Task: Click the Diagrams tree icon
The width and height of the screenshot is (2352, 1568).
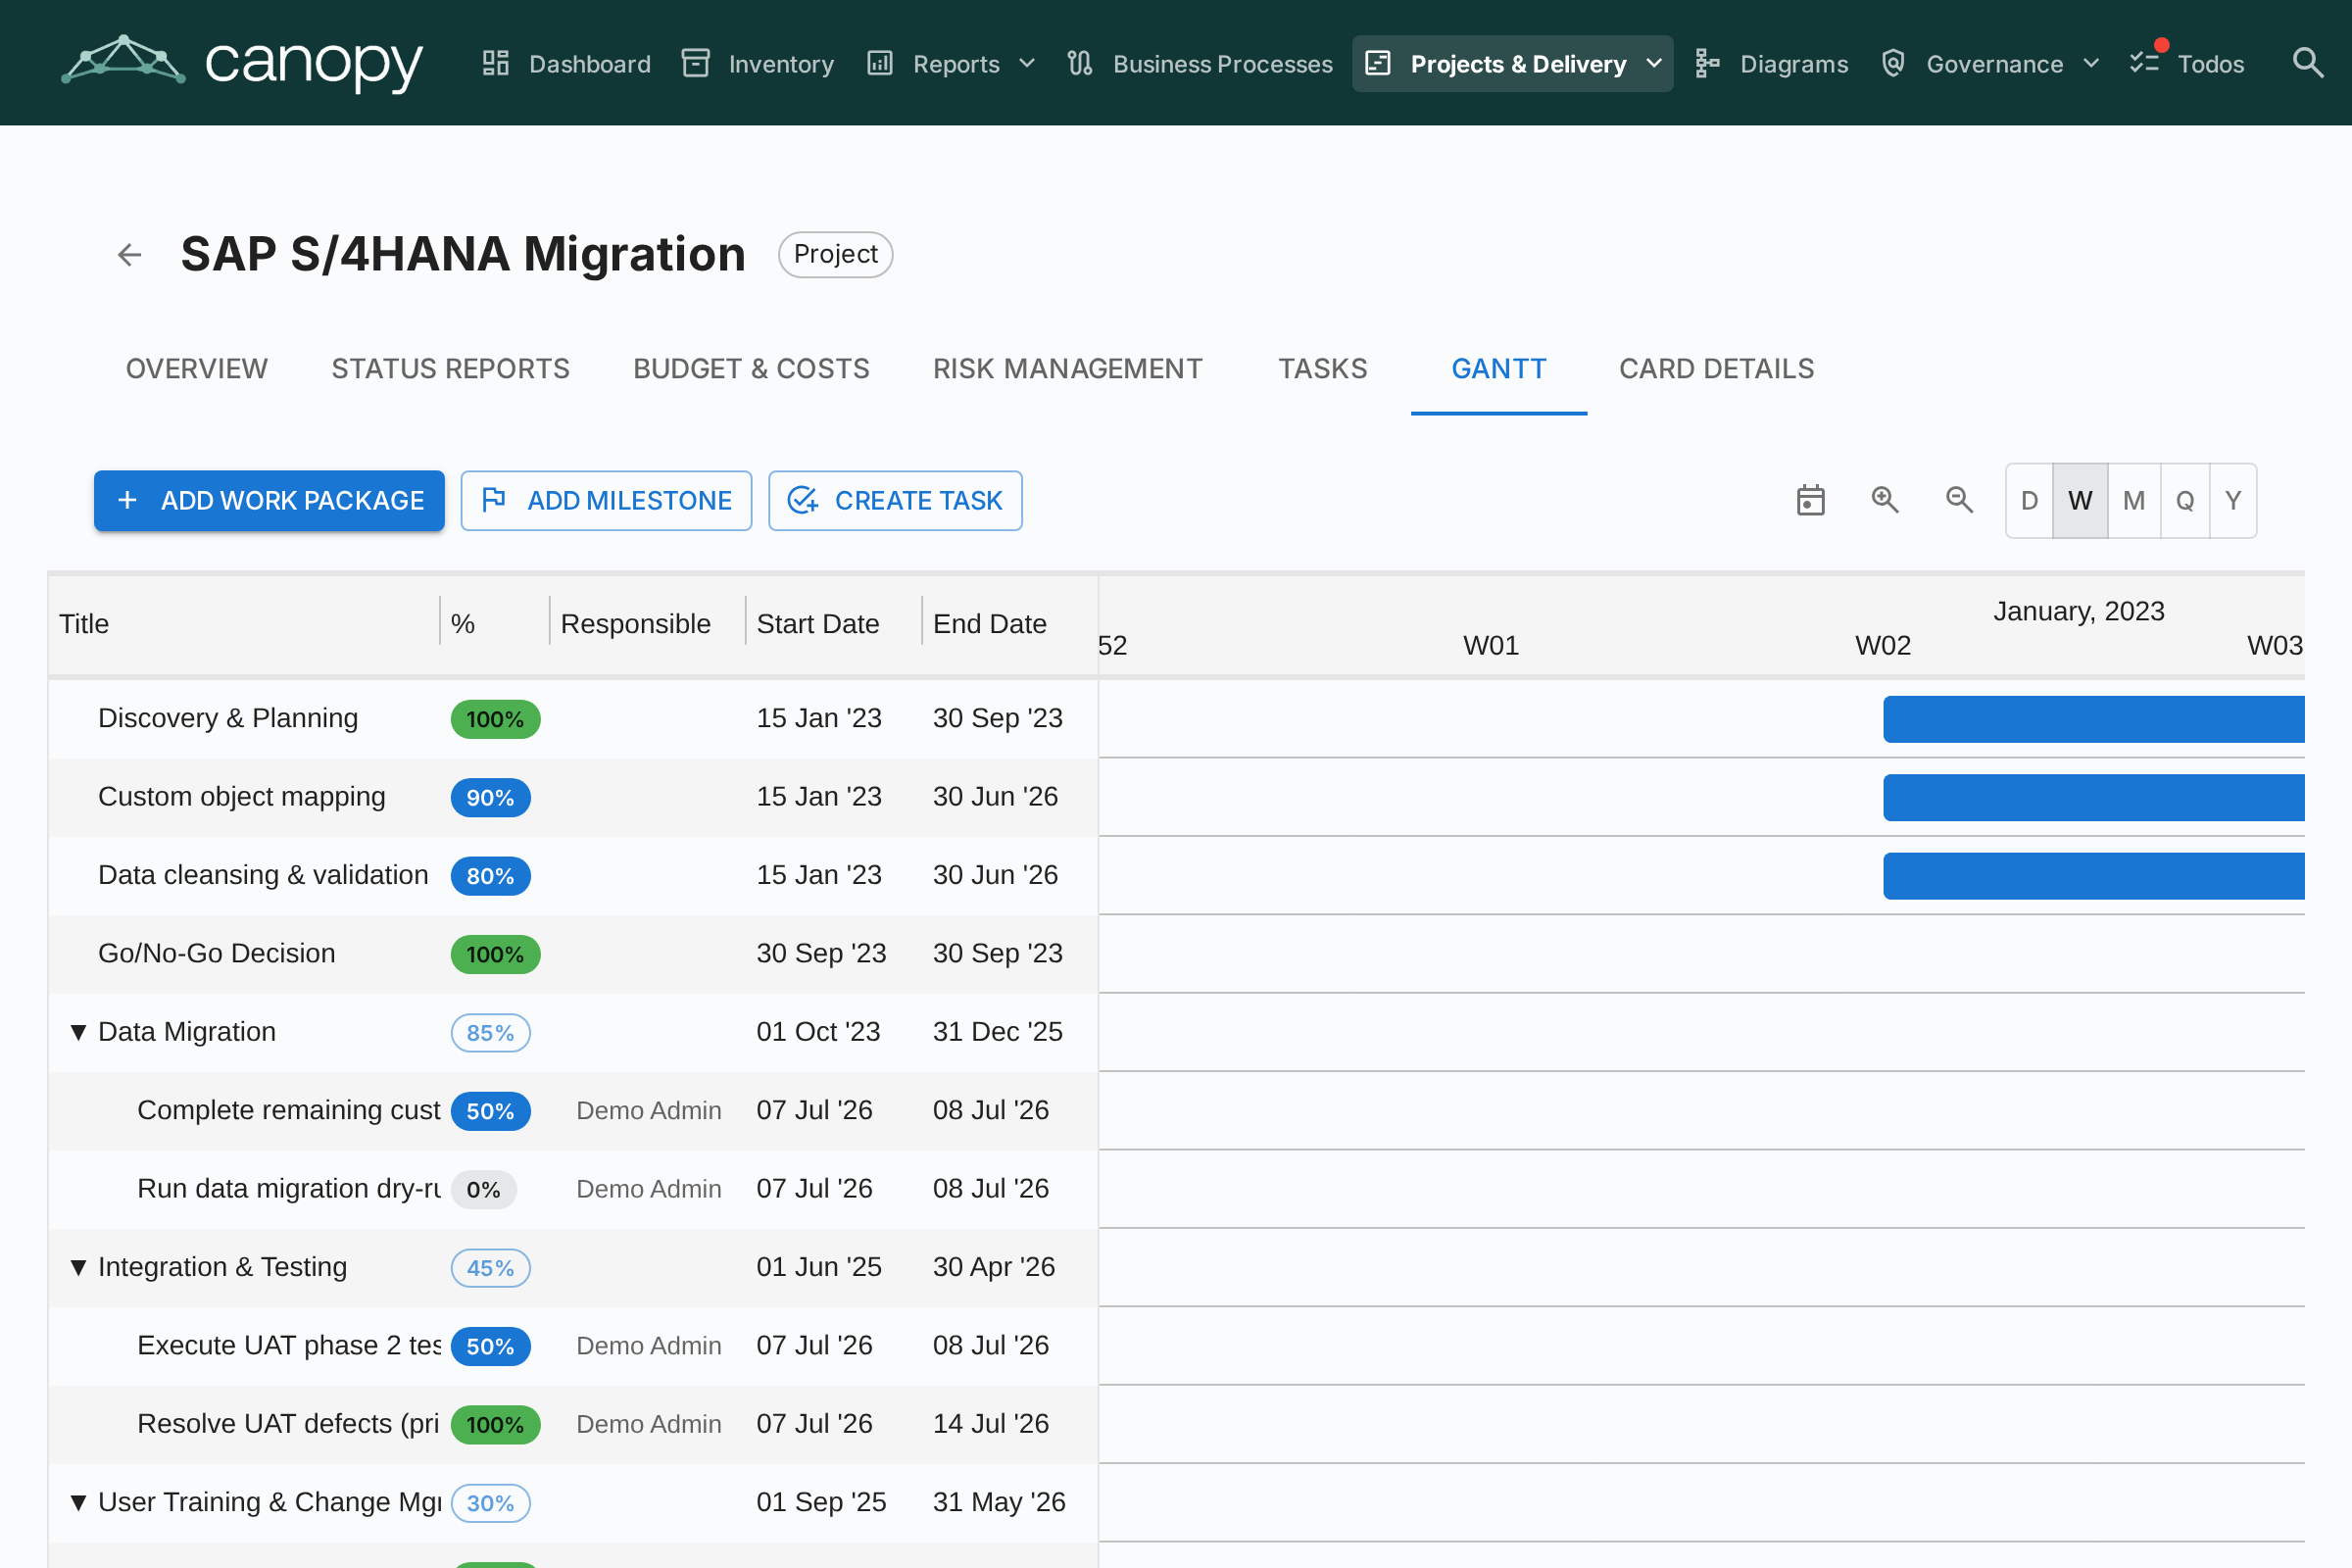Action: click(x=1707, y=63)
